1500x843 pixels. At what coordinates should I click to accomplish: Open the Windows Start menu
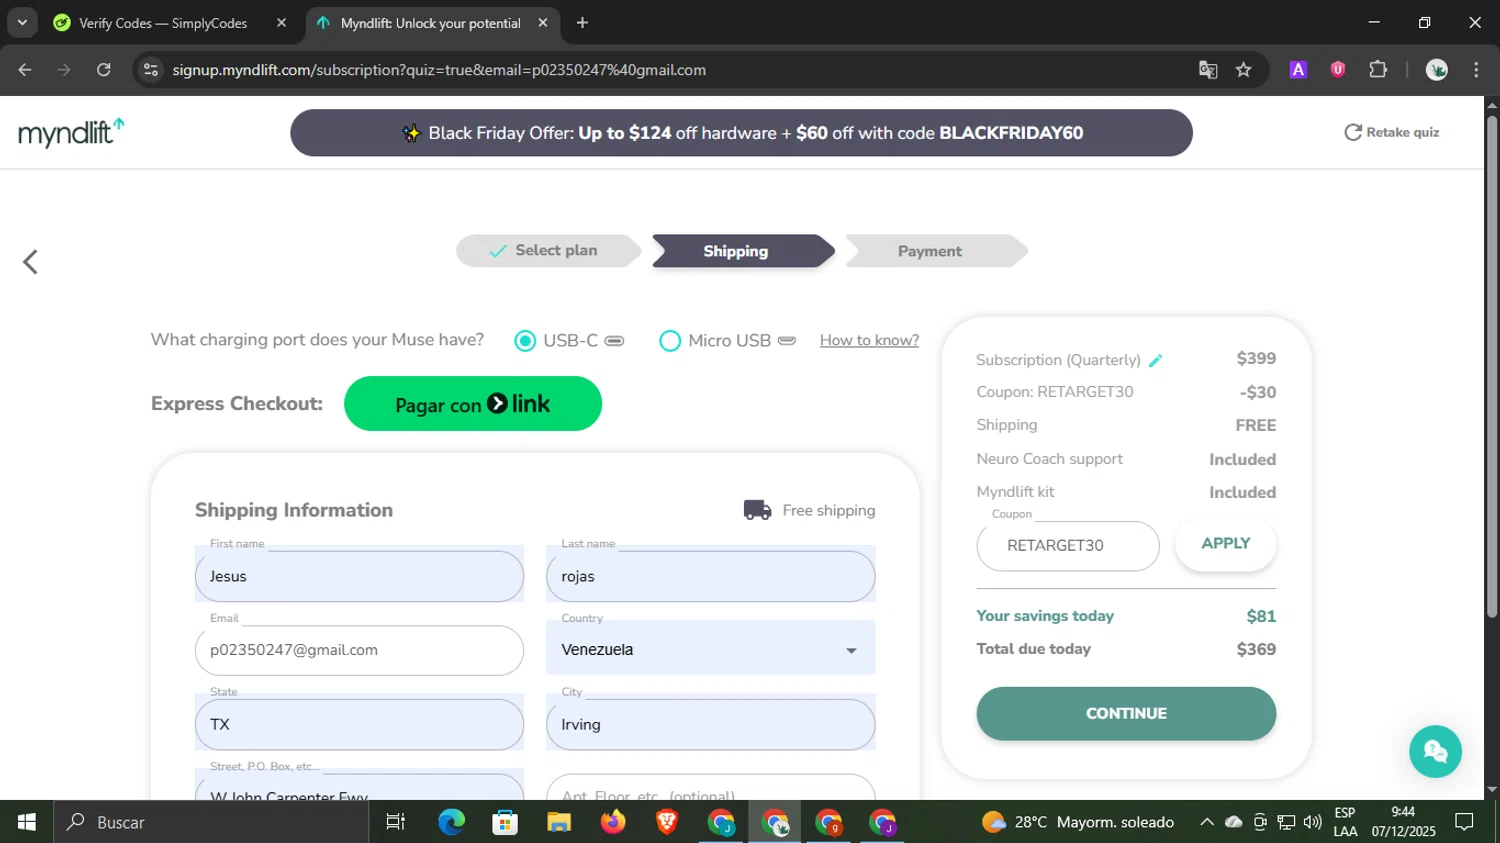(27, 822)
